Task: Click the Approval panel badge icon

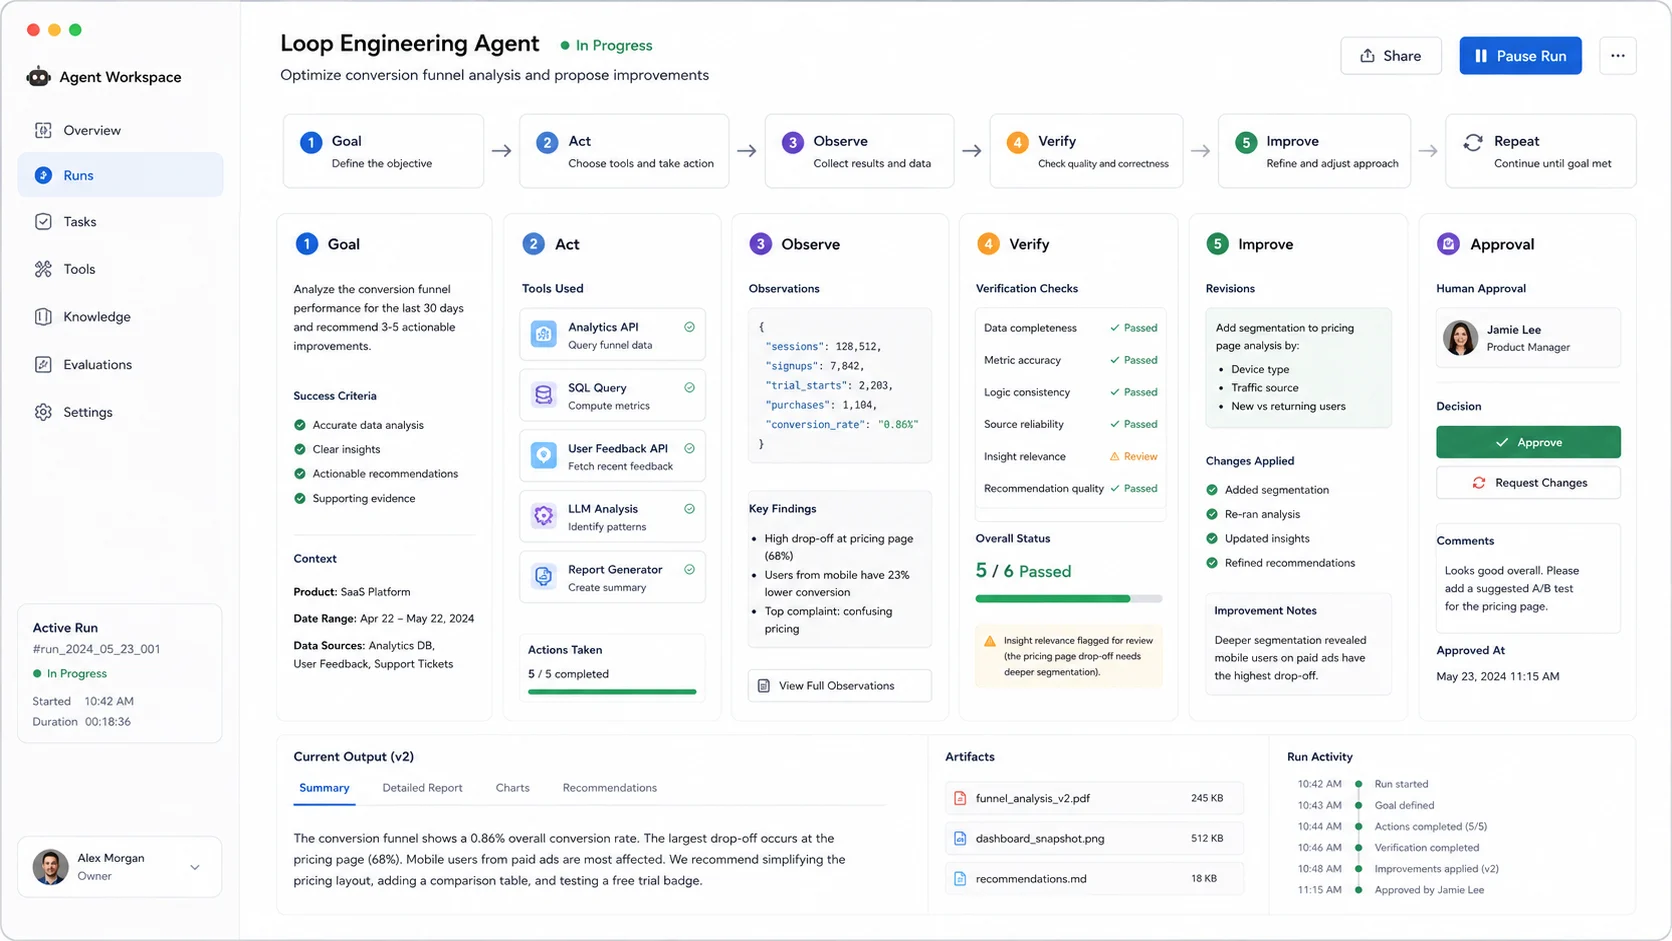Action: (1448, 244)
